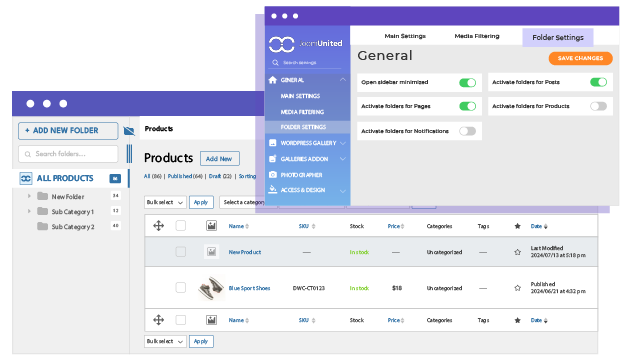
Task: Filter by Draft (22) link
Action: coord(220,176)
